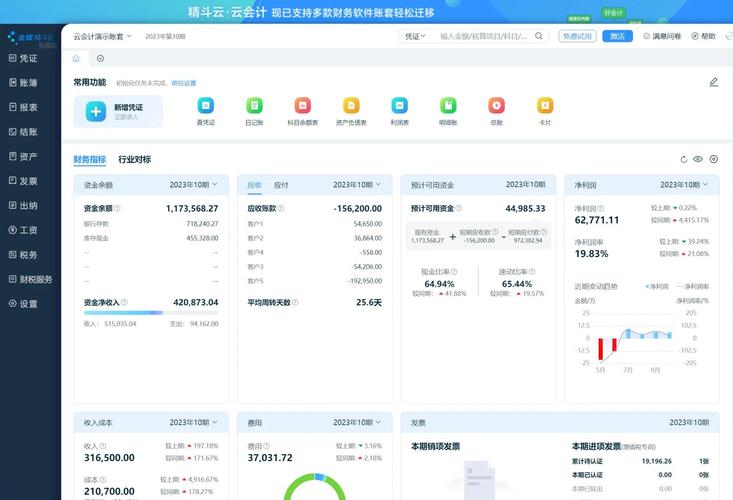Open 设置 in the sidebar
Screen dimensions: 733x500
[x=23, y=304]
